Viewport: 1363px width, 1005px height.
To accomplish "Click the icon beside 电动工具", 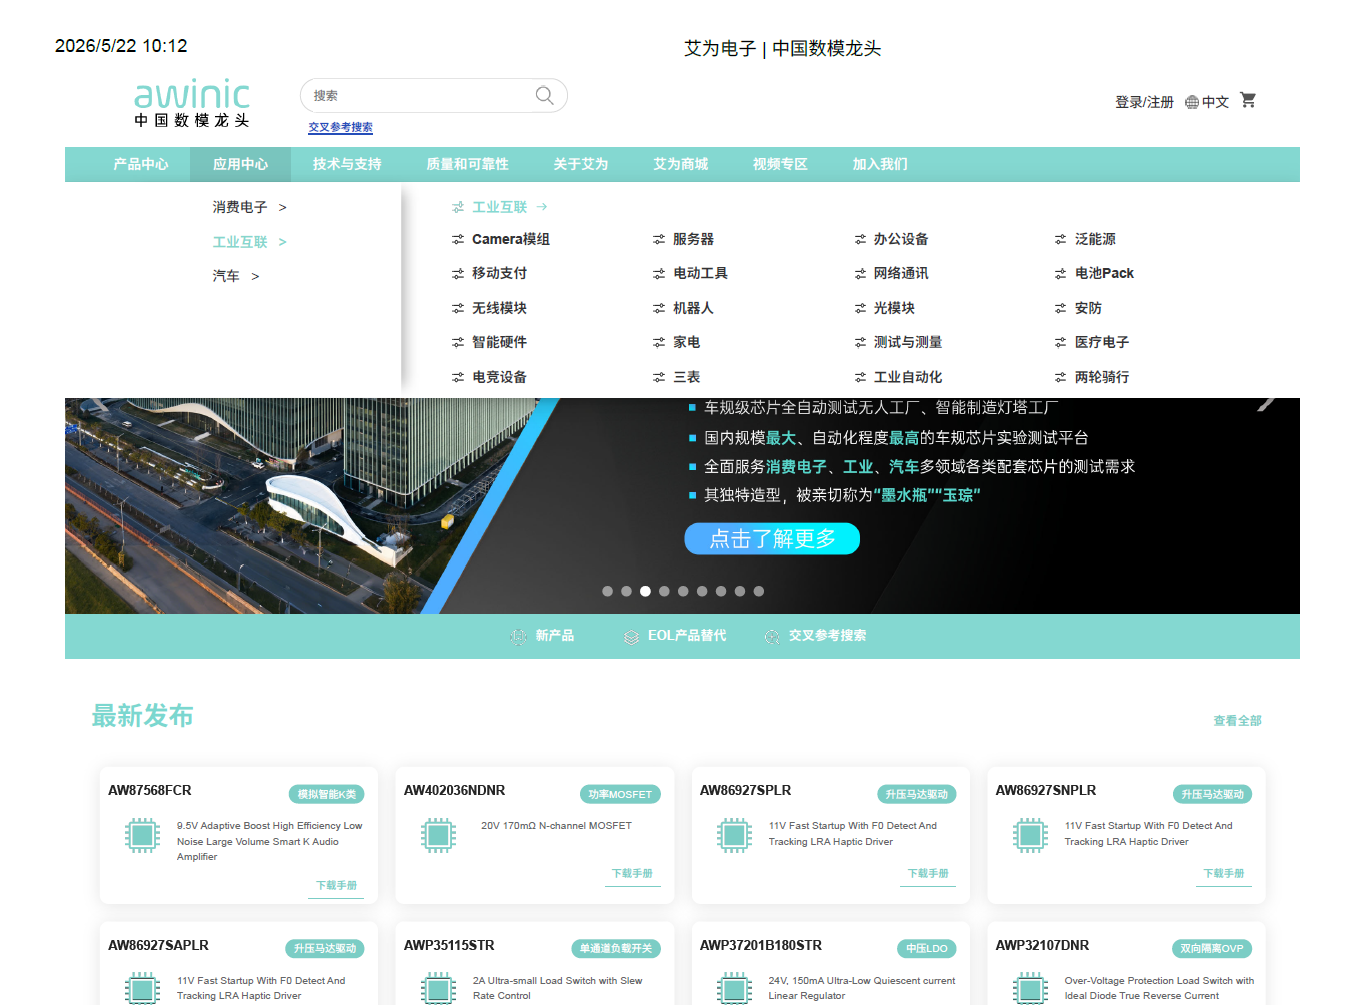I will [659, 273].
